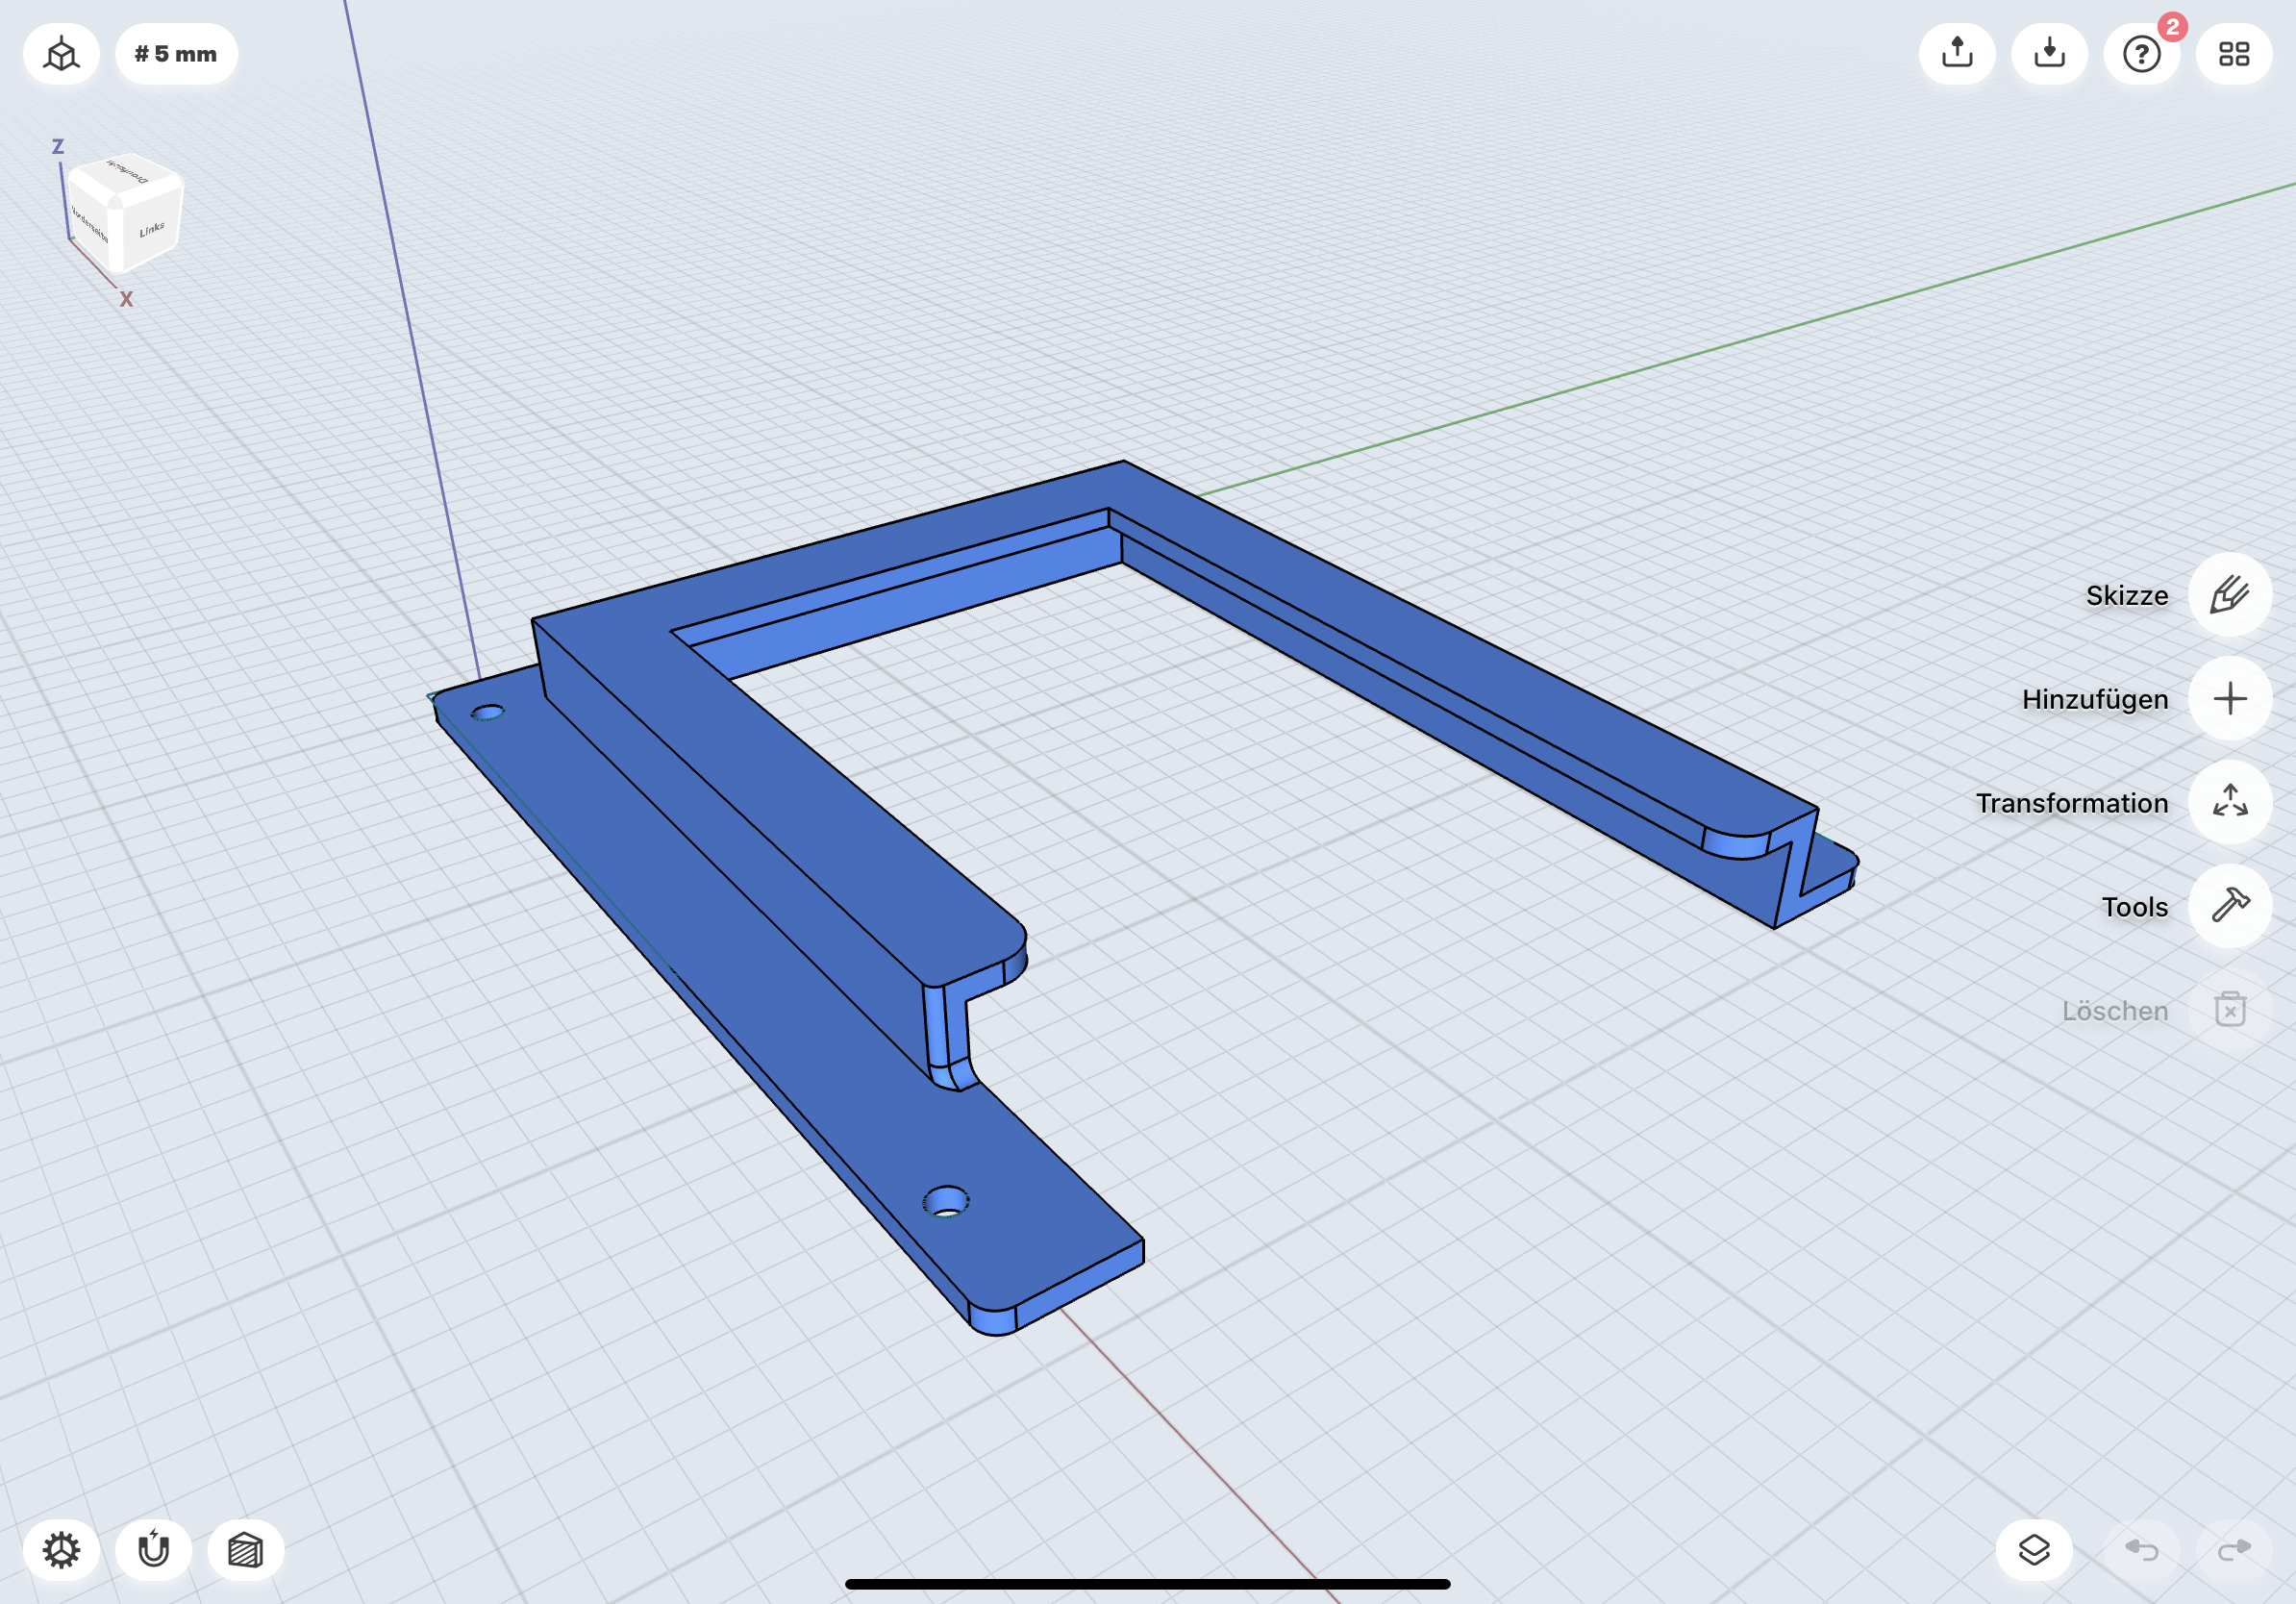Open the export share icon

[x=1956, y=54]
